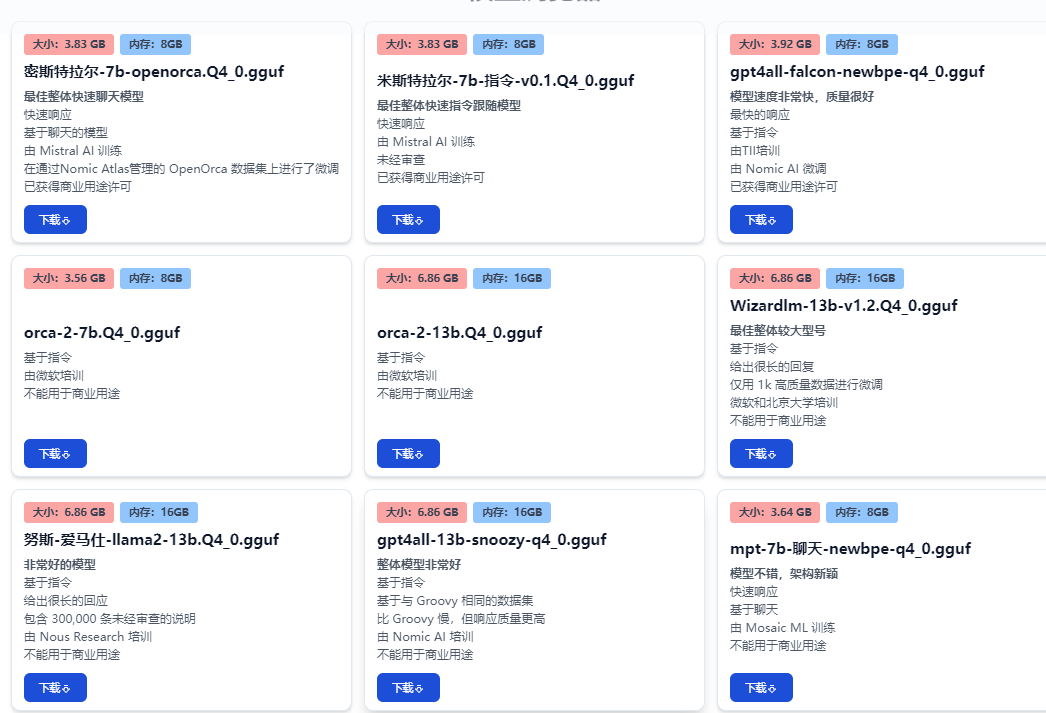Click the download icon on orca-2-7b card
This screenshot has height=713, width=1046.
tap(67, 453)
